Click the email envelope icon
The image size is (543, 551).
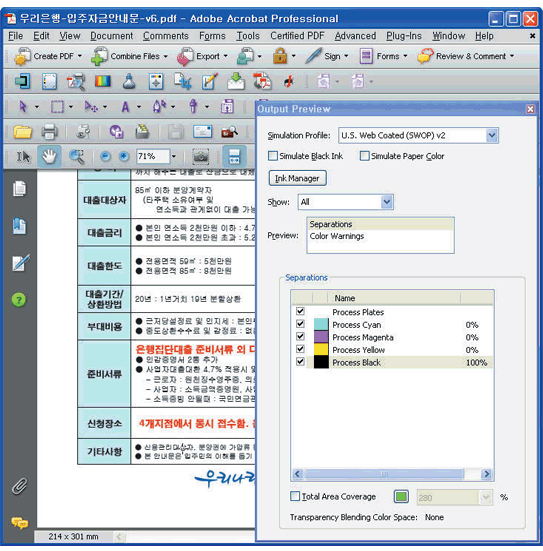pyautogui.click(x=202, y=132)
